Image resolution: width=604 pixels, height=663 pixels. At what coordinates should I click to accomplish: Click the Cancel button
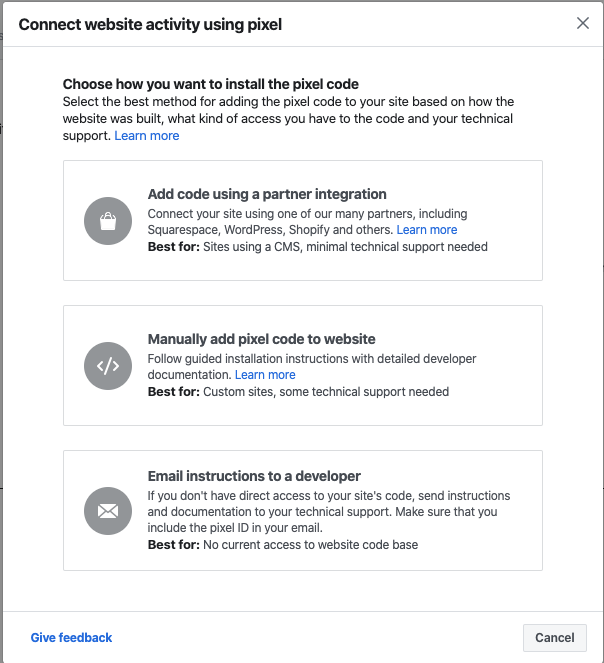555,638
